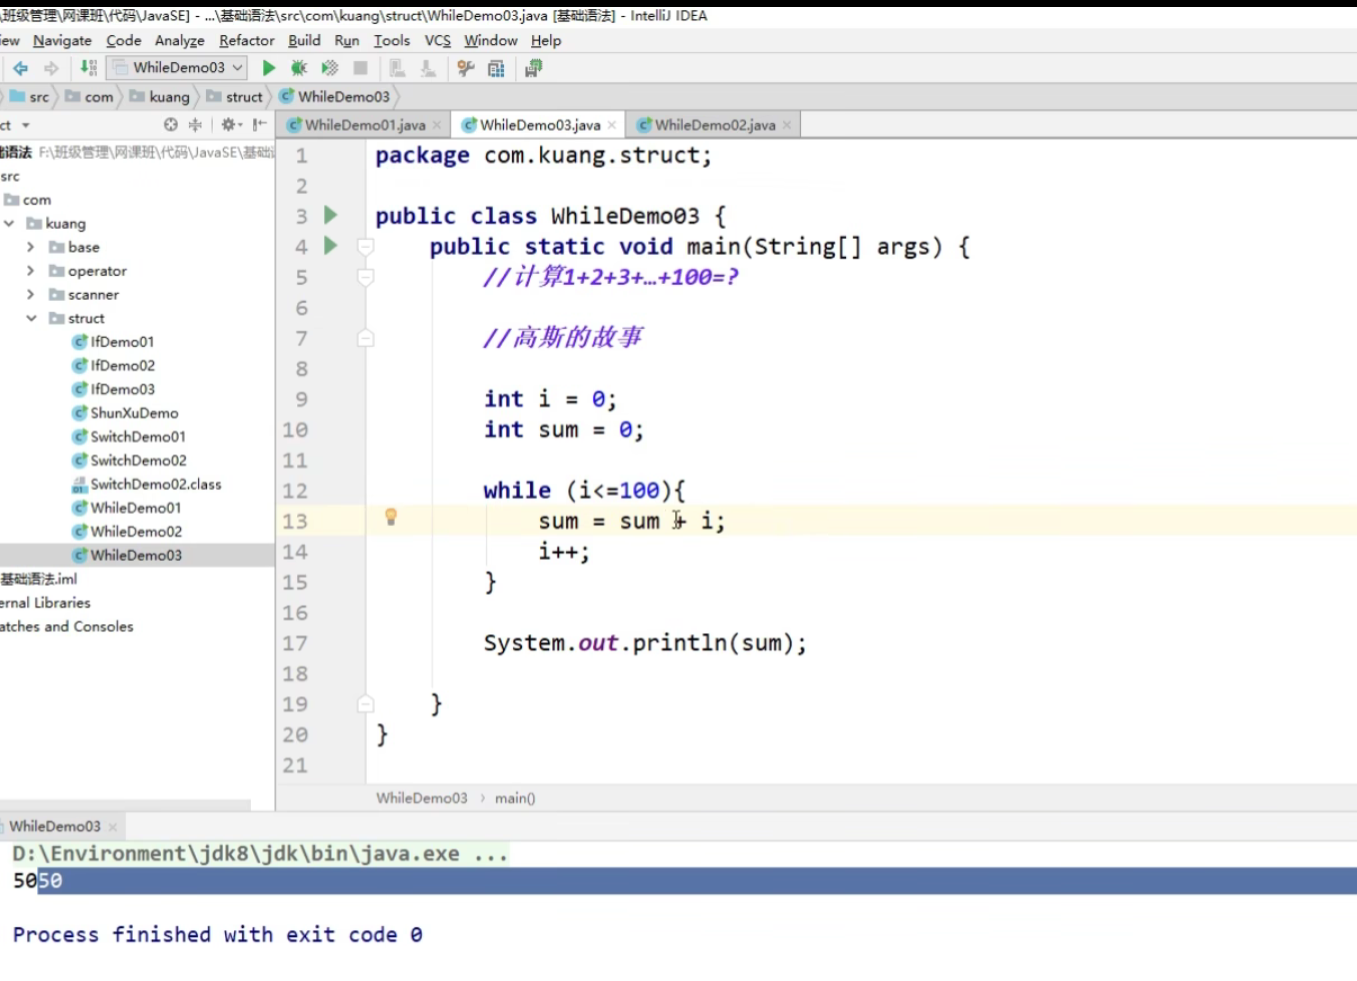Screen dimensions: 1357x981
Task: Expand the base package node
Action: coord(31,247)
